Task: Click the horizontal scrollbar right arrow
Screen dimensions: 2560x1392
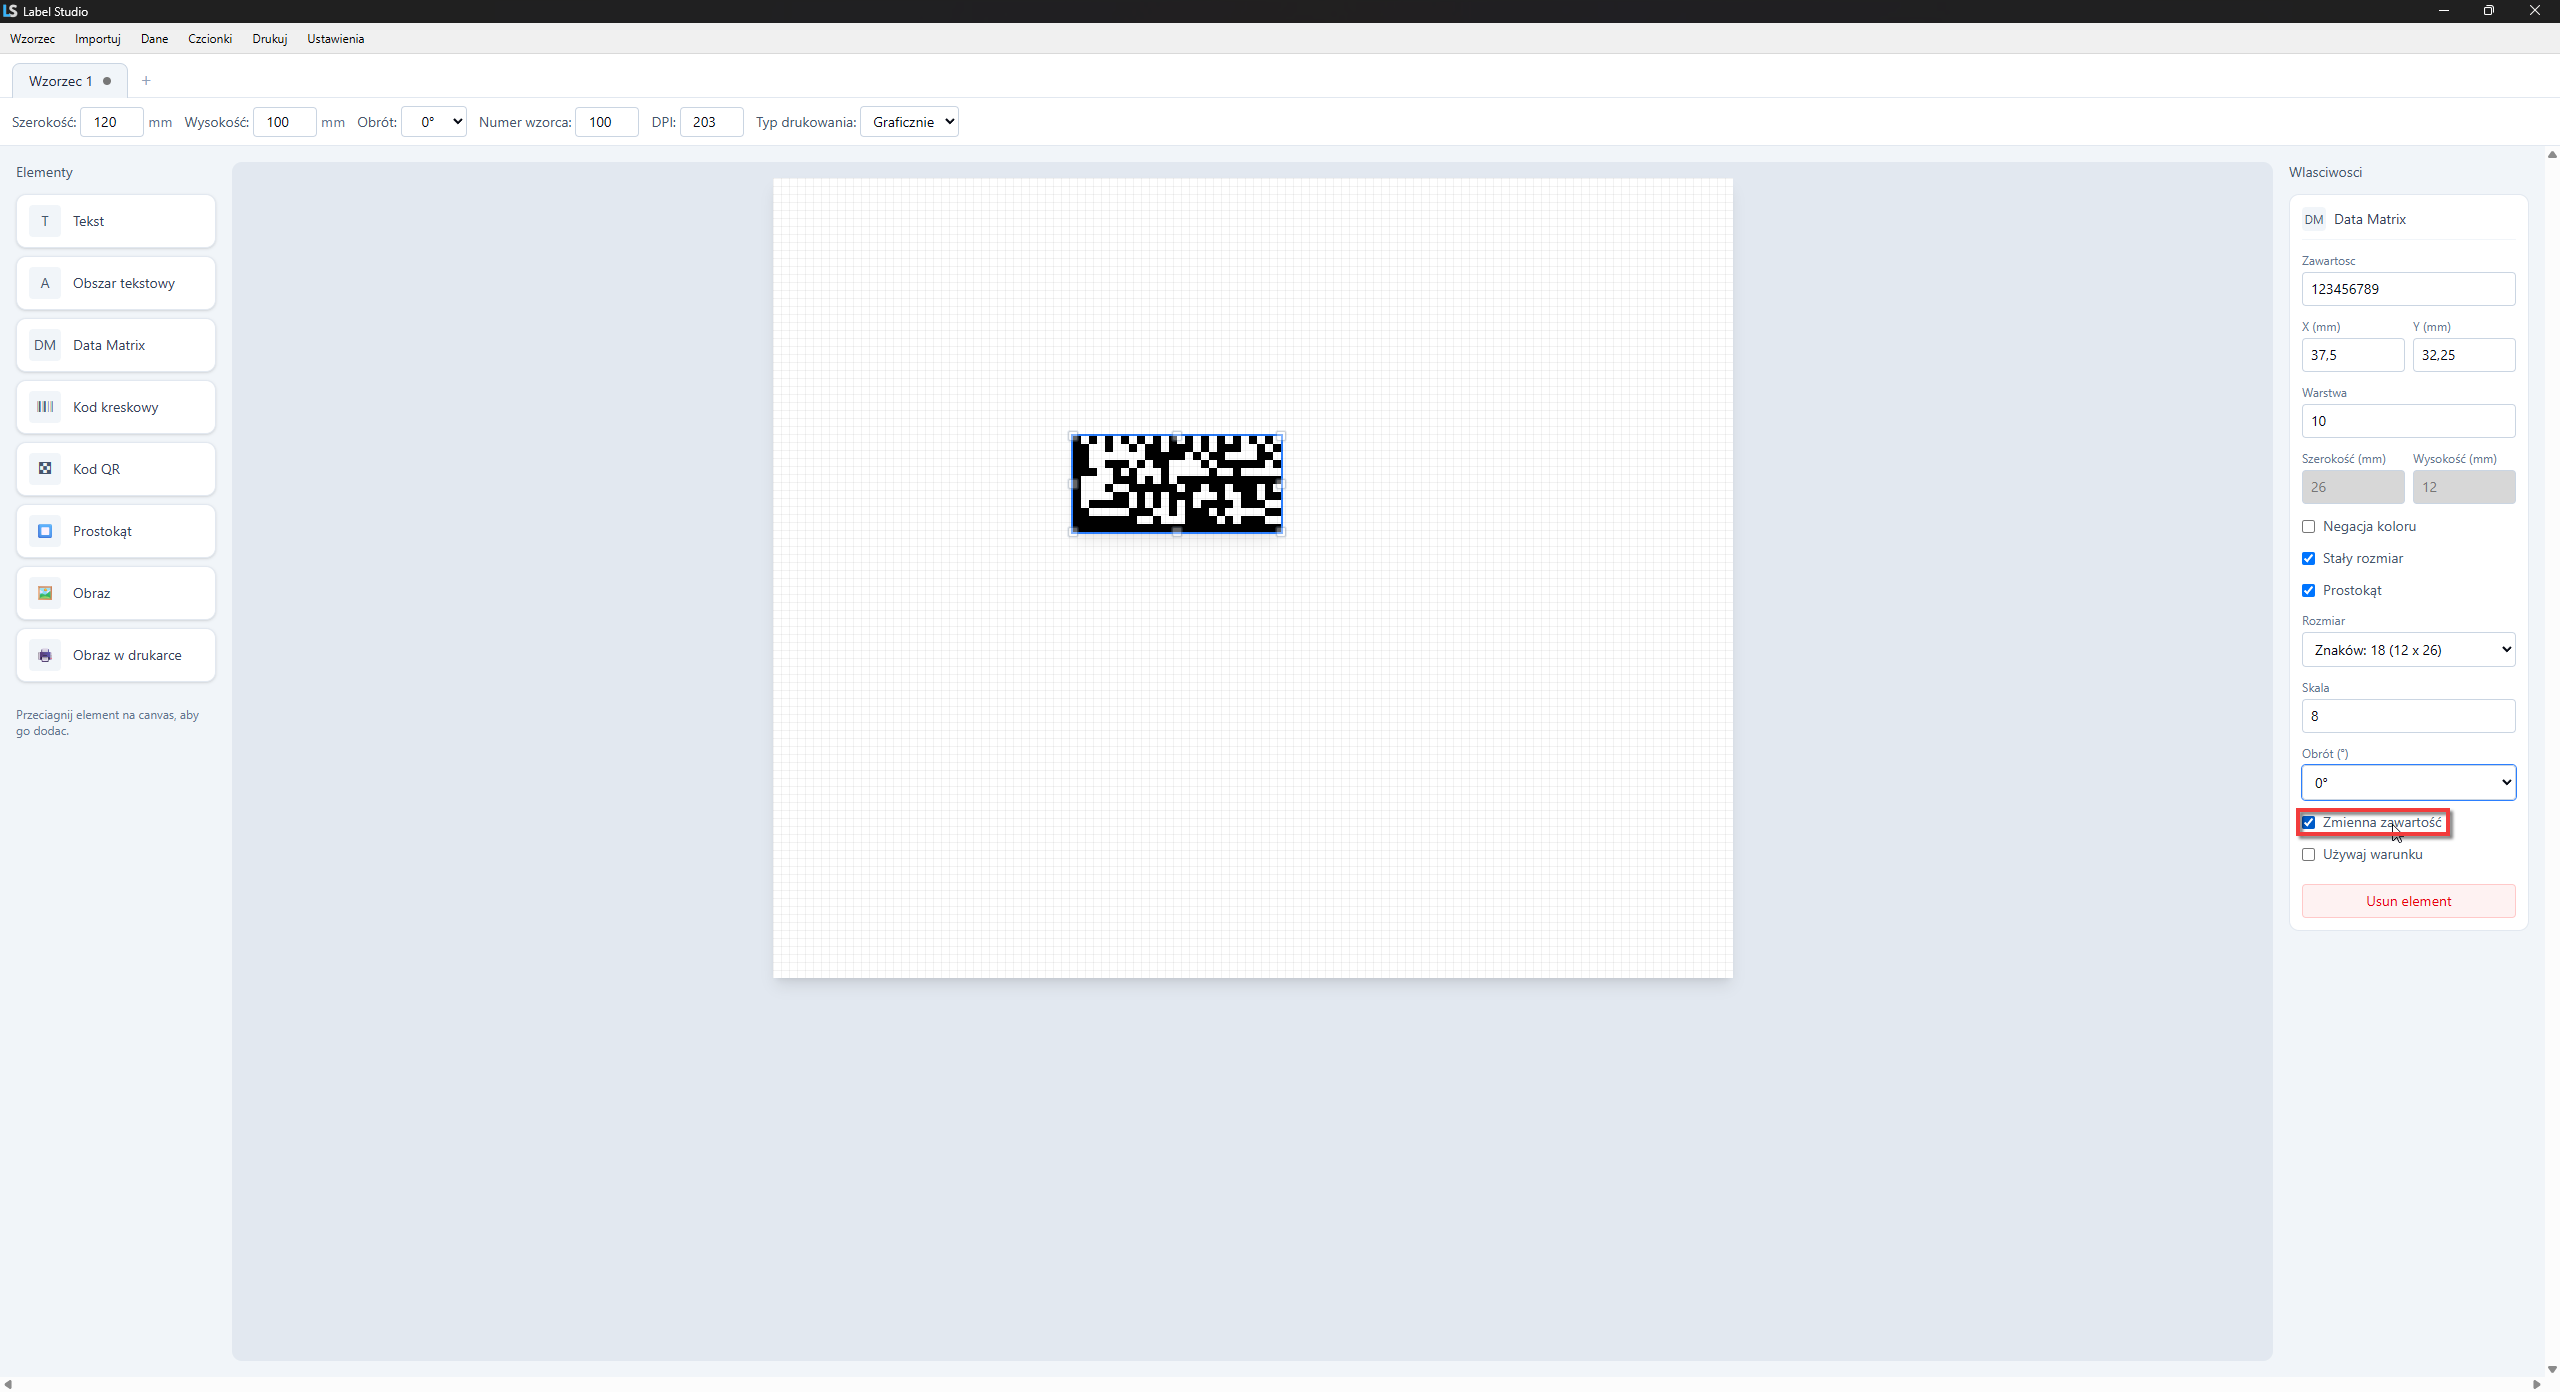Action: pos(2536,1384)
